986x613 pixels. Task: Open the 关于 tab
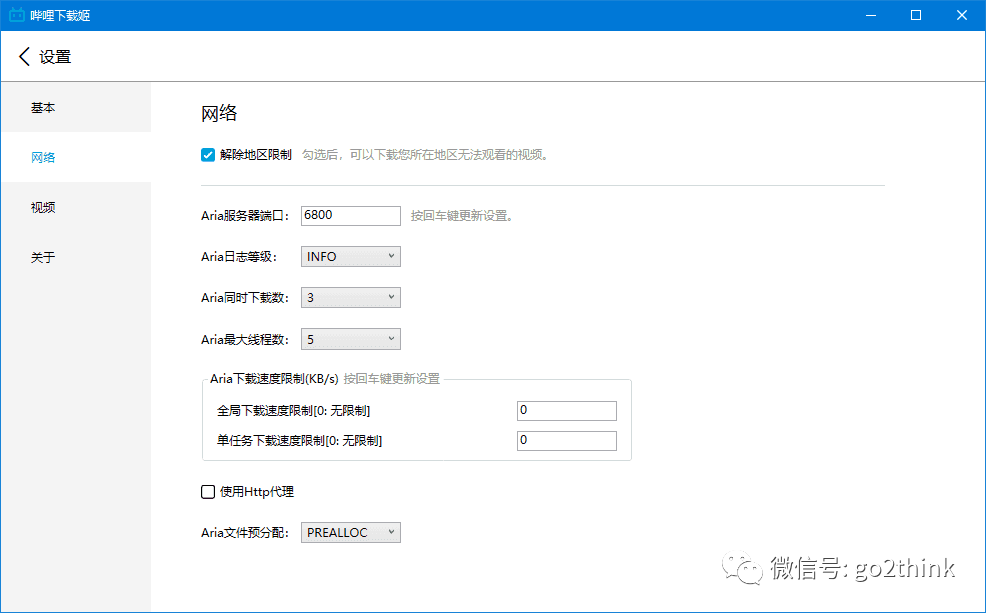coord(76,257)
